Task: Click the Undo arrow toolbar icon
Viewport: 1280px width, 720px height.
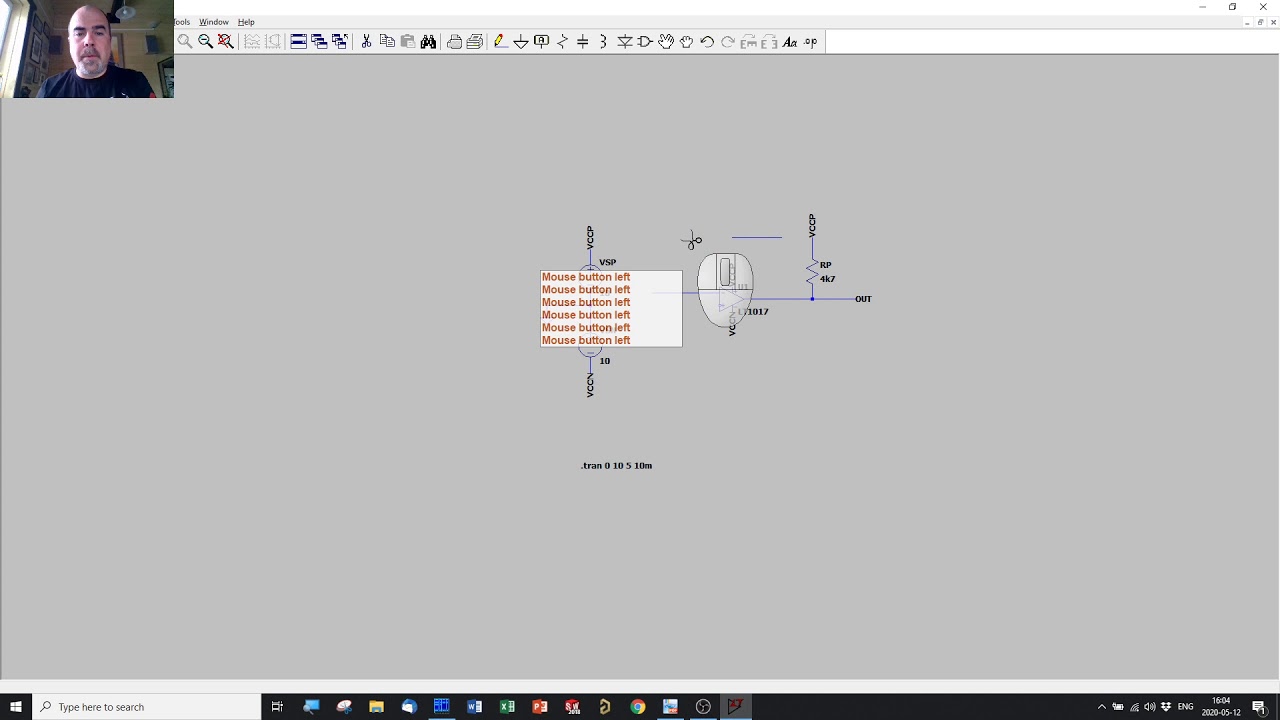Action: [707, 42]
